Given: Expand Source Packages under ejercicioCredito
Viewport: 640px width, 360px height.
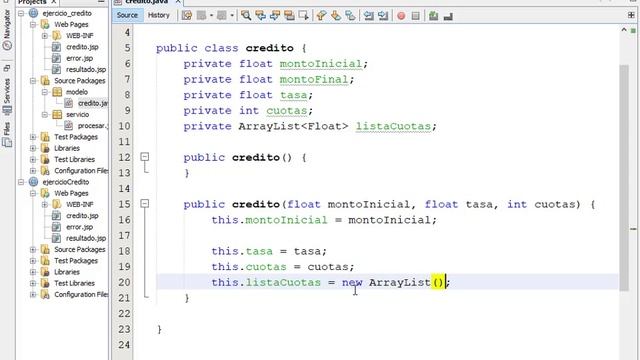Looking at the screenshot, I should tap(33, 249).
